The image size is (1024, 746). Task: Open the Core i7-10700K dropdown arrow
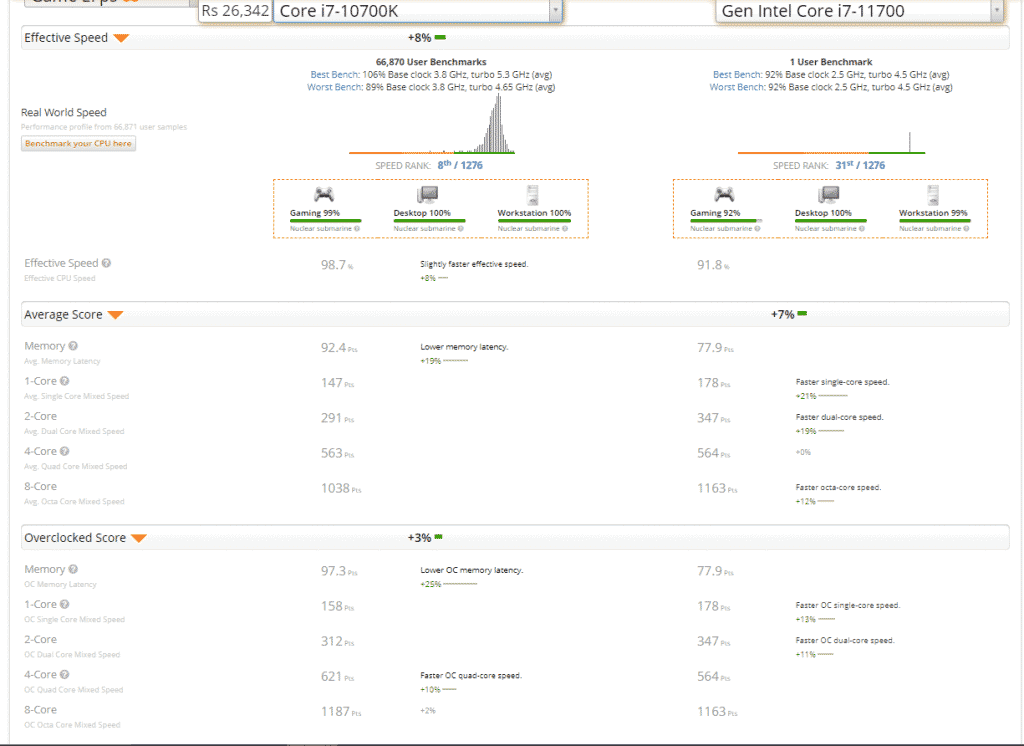click(x=555, y=10)
